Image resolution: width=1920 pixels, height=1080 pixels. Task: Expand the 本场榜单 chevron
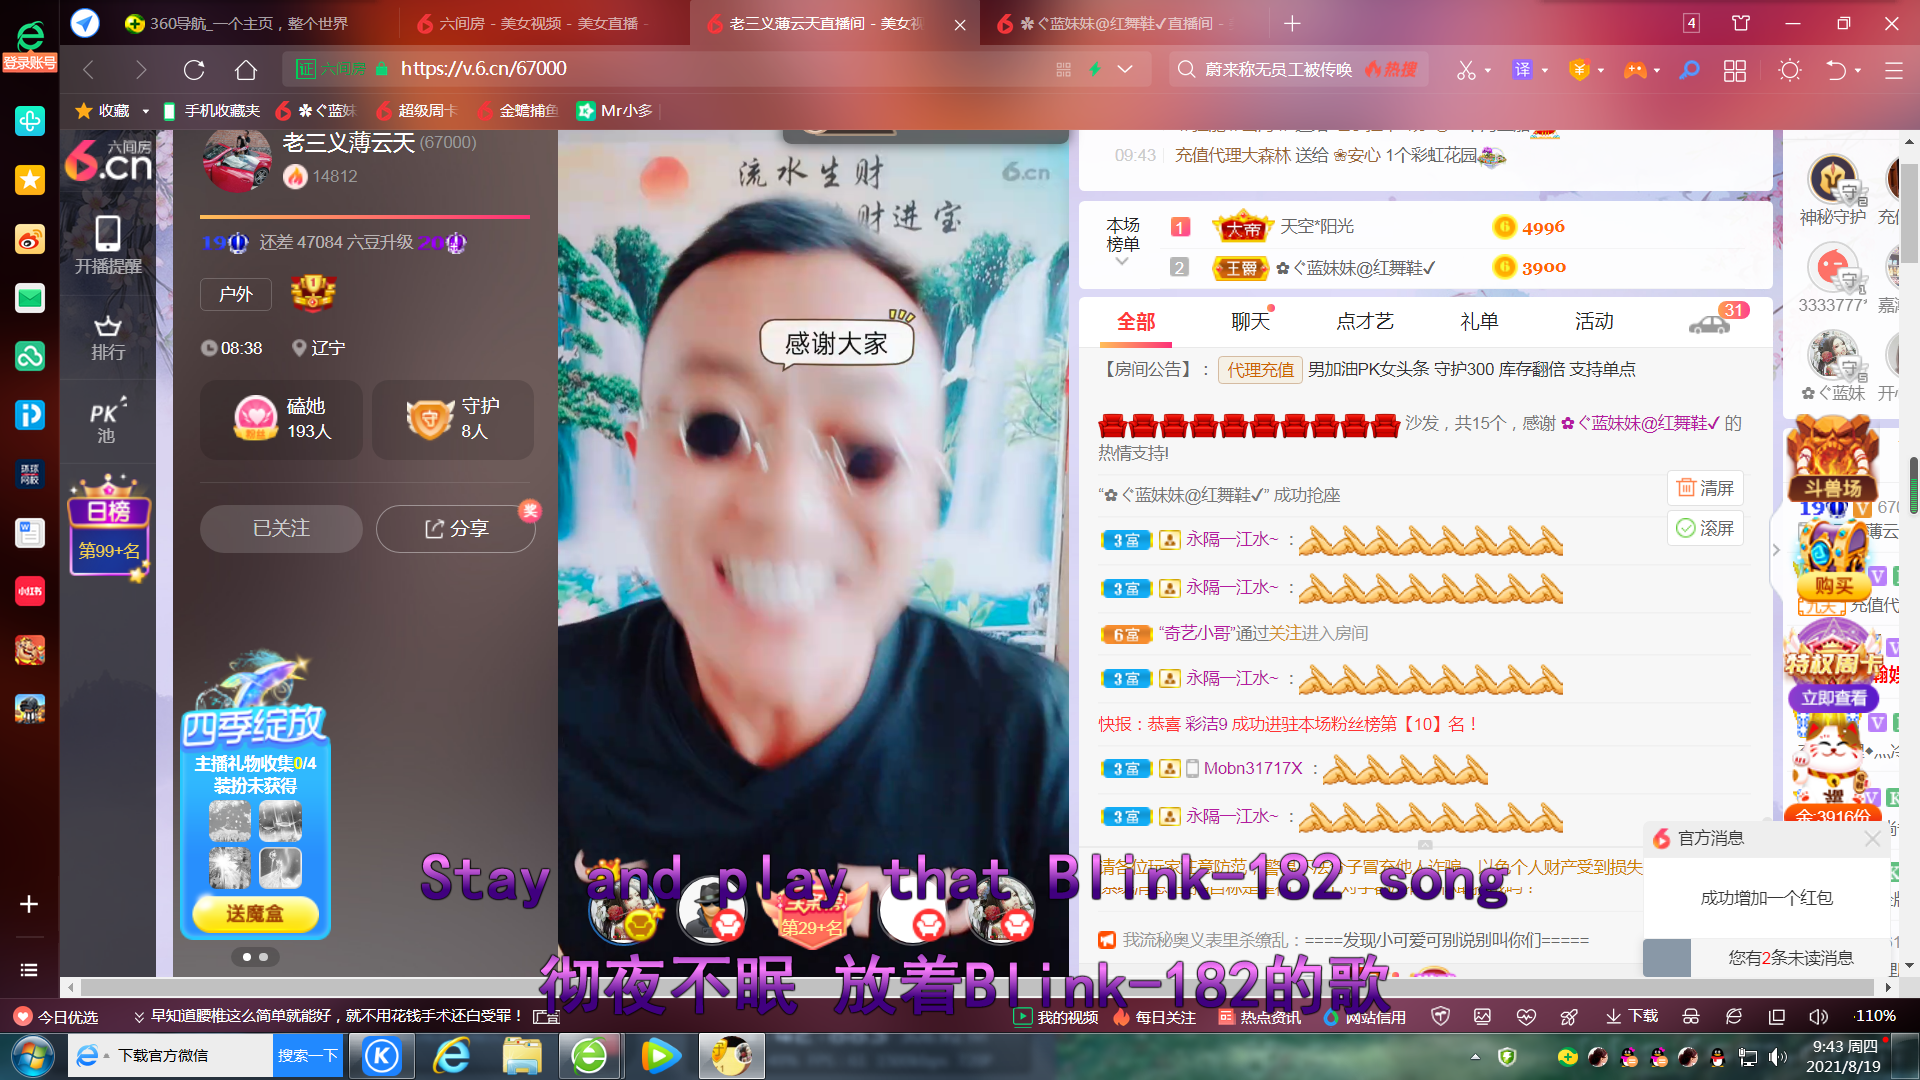click(x=1122, y=261)
